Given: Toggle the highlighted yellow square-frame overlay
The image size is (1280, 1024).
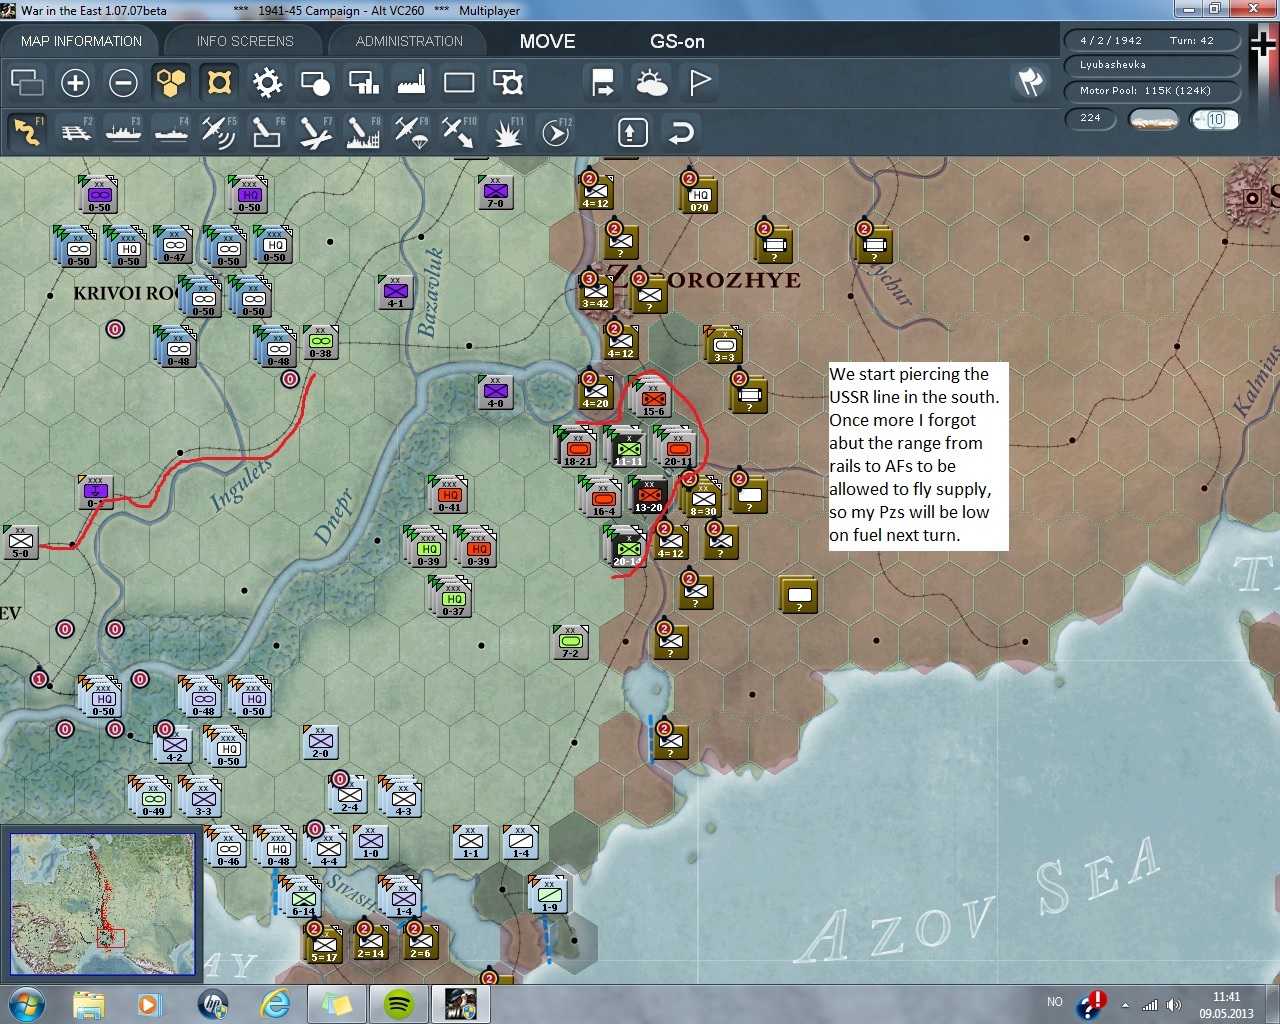Looking at the screenshot, I should click(x=219, y=82).
